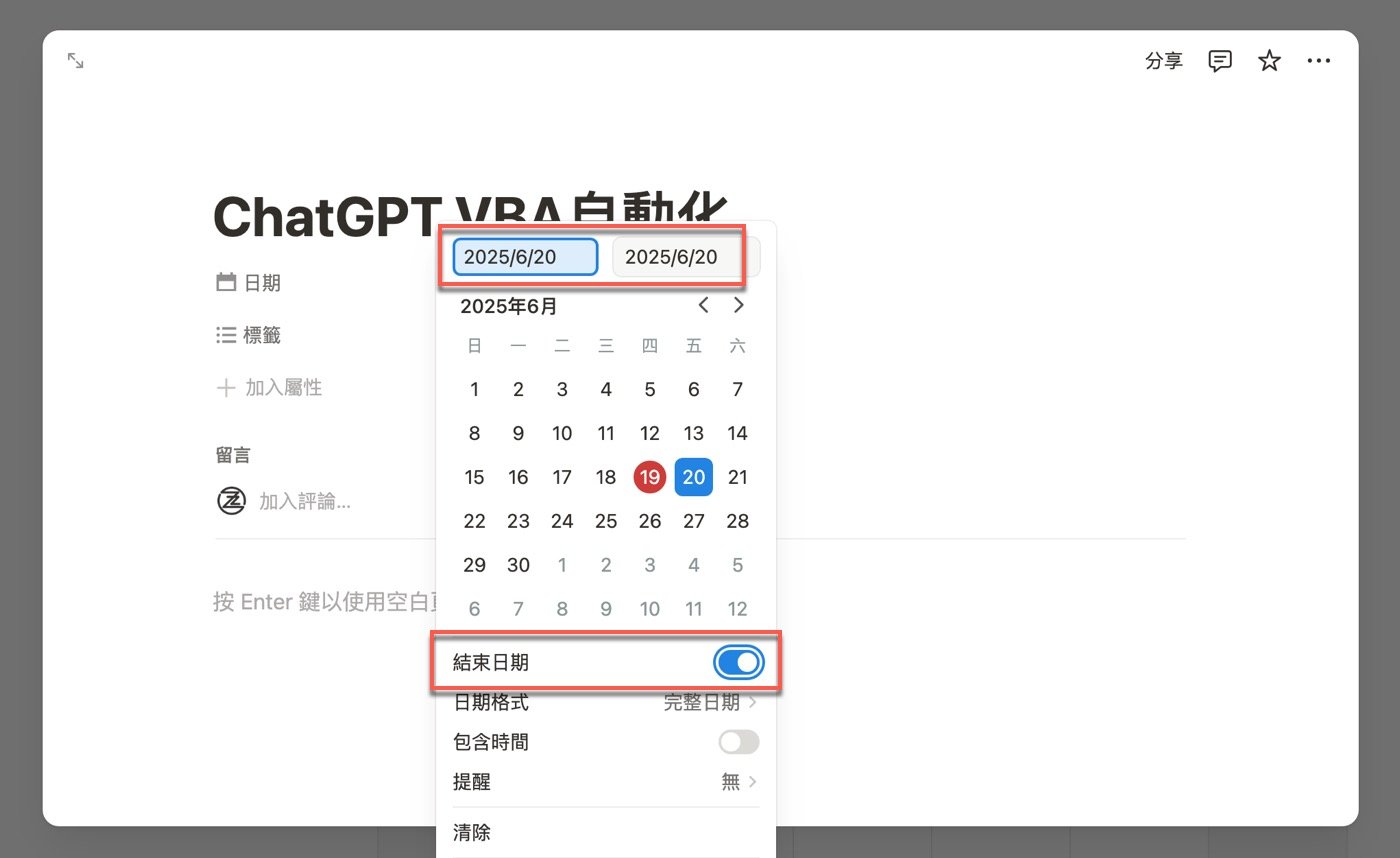Pick June 5 on the calendar

[x=650, y=389]
